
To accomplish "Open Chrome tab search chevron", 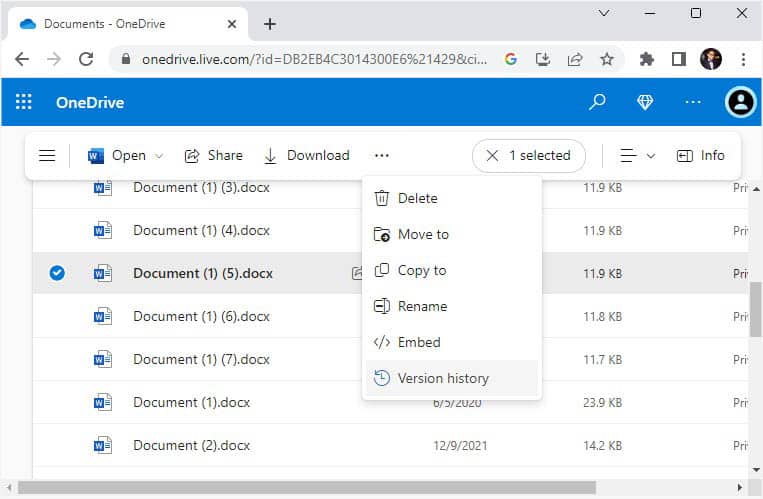I will (x=603, y=13).
